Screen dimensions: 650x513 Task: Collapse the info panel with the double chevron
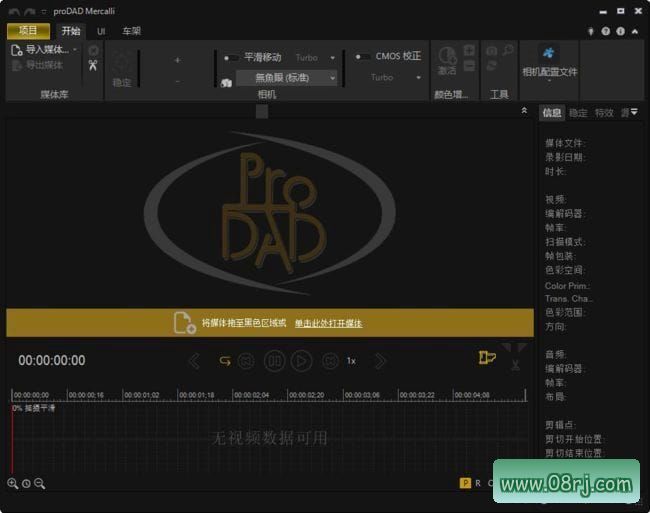point(524,111)
